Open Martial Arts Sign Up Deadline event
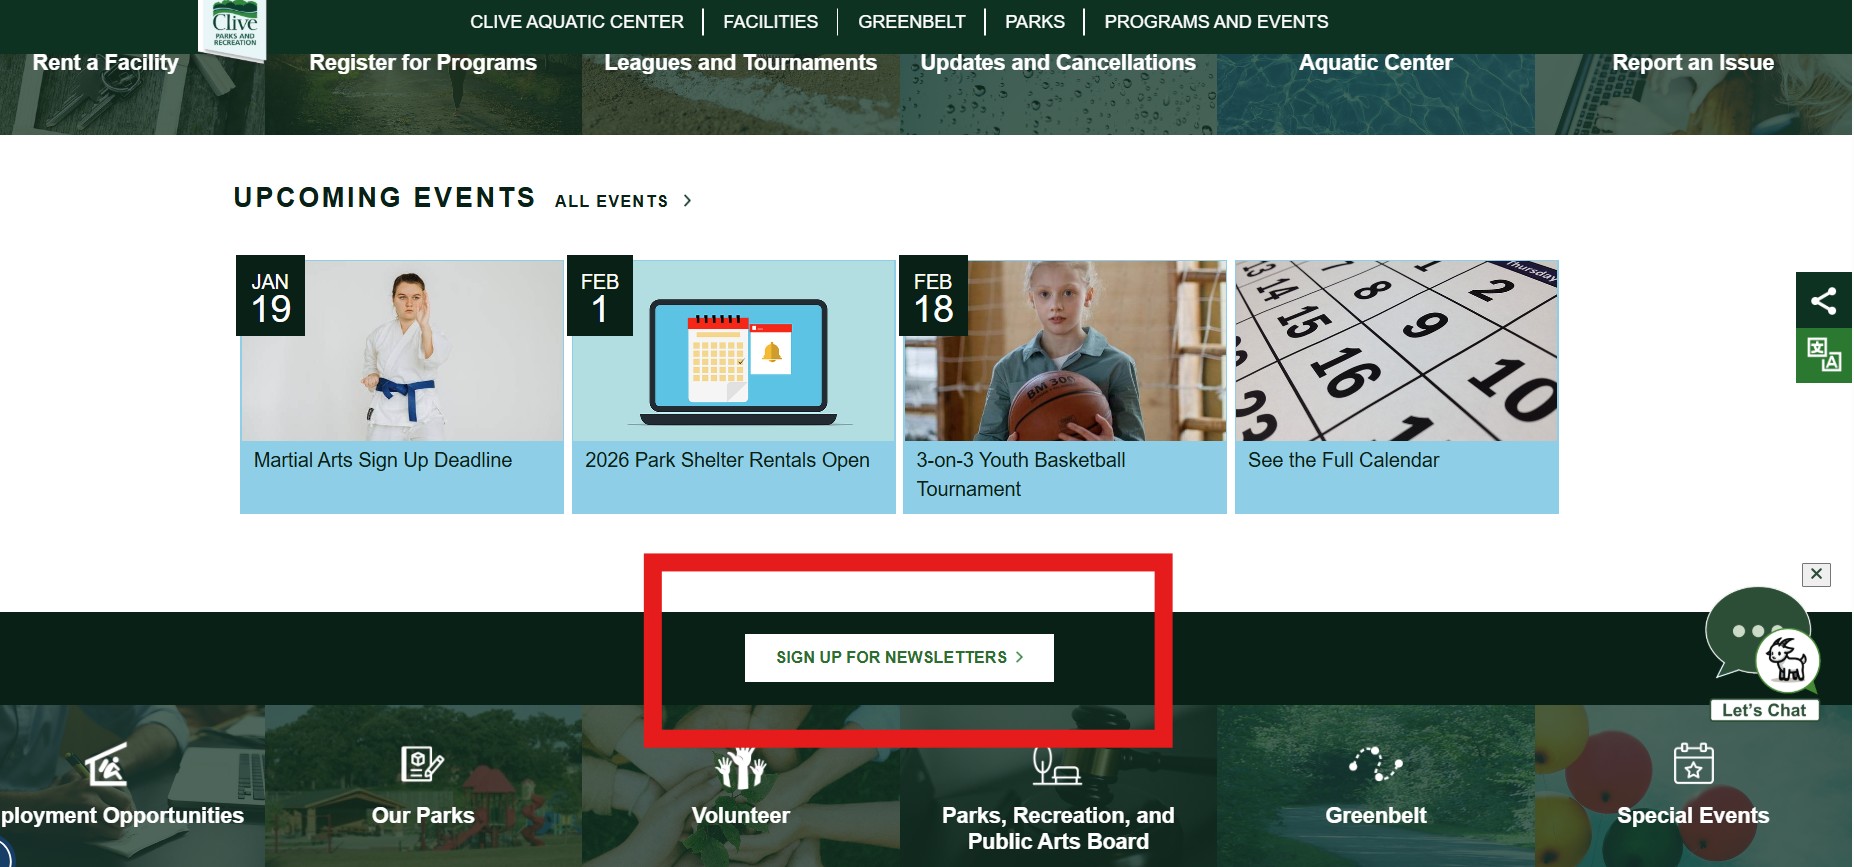The width and height of the screenshot is (1854, 867). pos(383,460)
